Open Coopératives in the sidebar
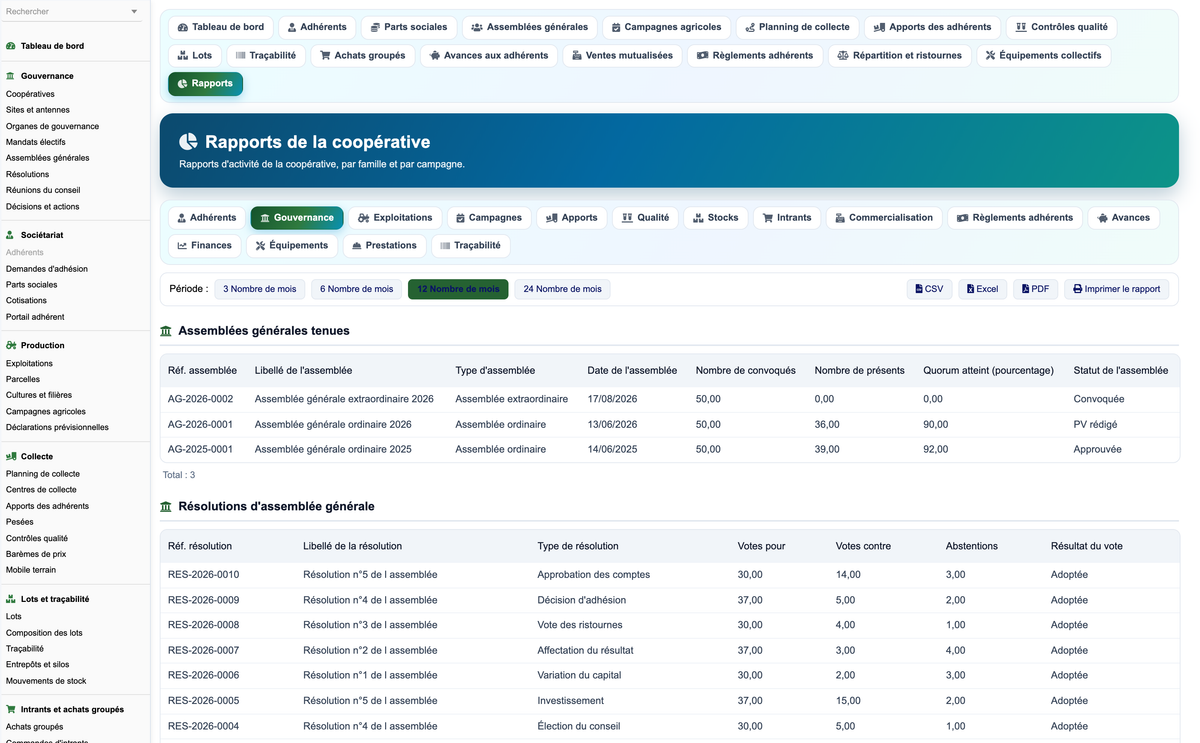This screenshot has height=743, width=1200. [x=30, y=94]
